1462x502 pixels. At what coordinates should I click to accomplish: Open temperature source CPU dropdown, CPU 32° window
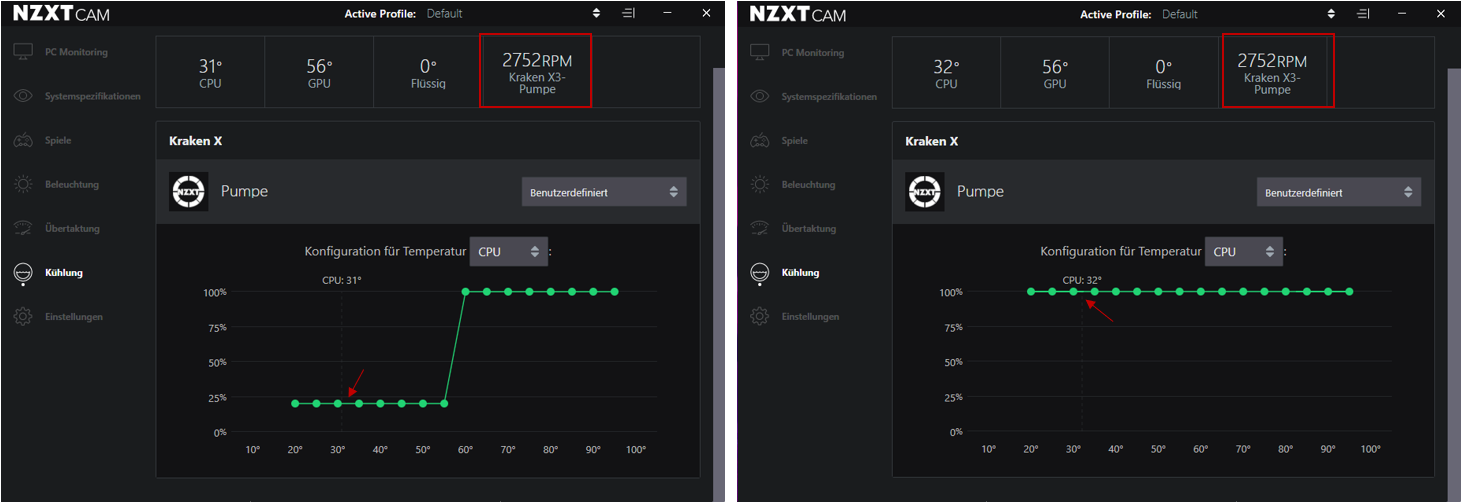[x=1244, y=252]
